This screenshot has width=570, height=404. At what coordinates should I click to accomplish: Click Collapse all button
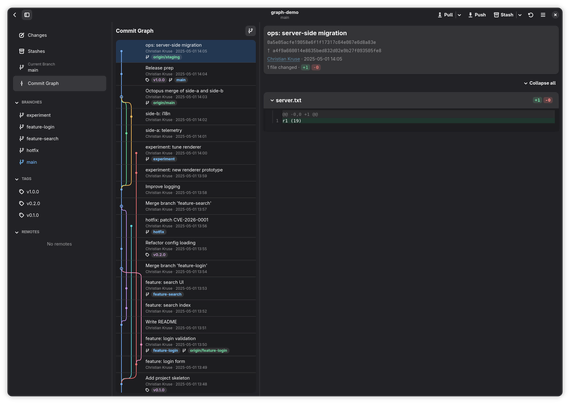540,83
